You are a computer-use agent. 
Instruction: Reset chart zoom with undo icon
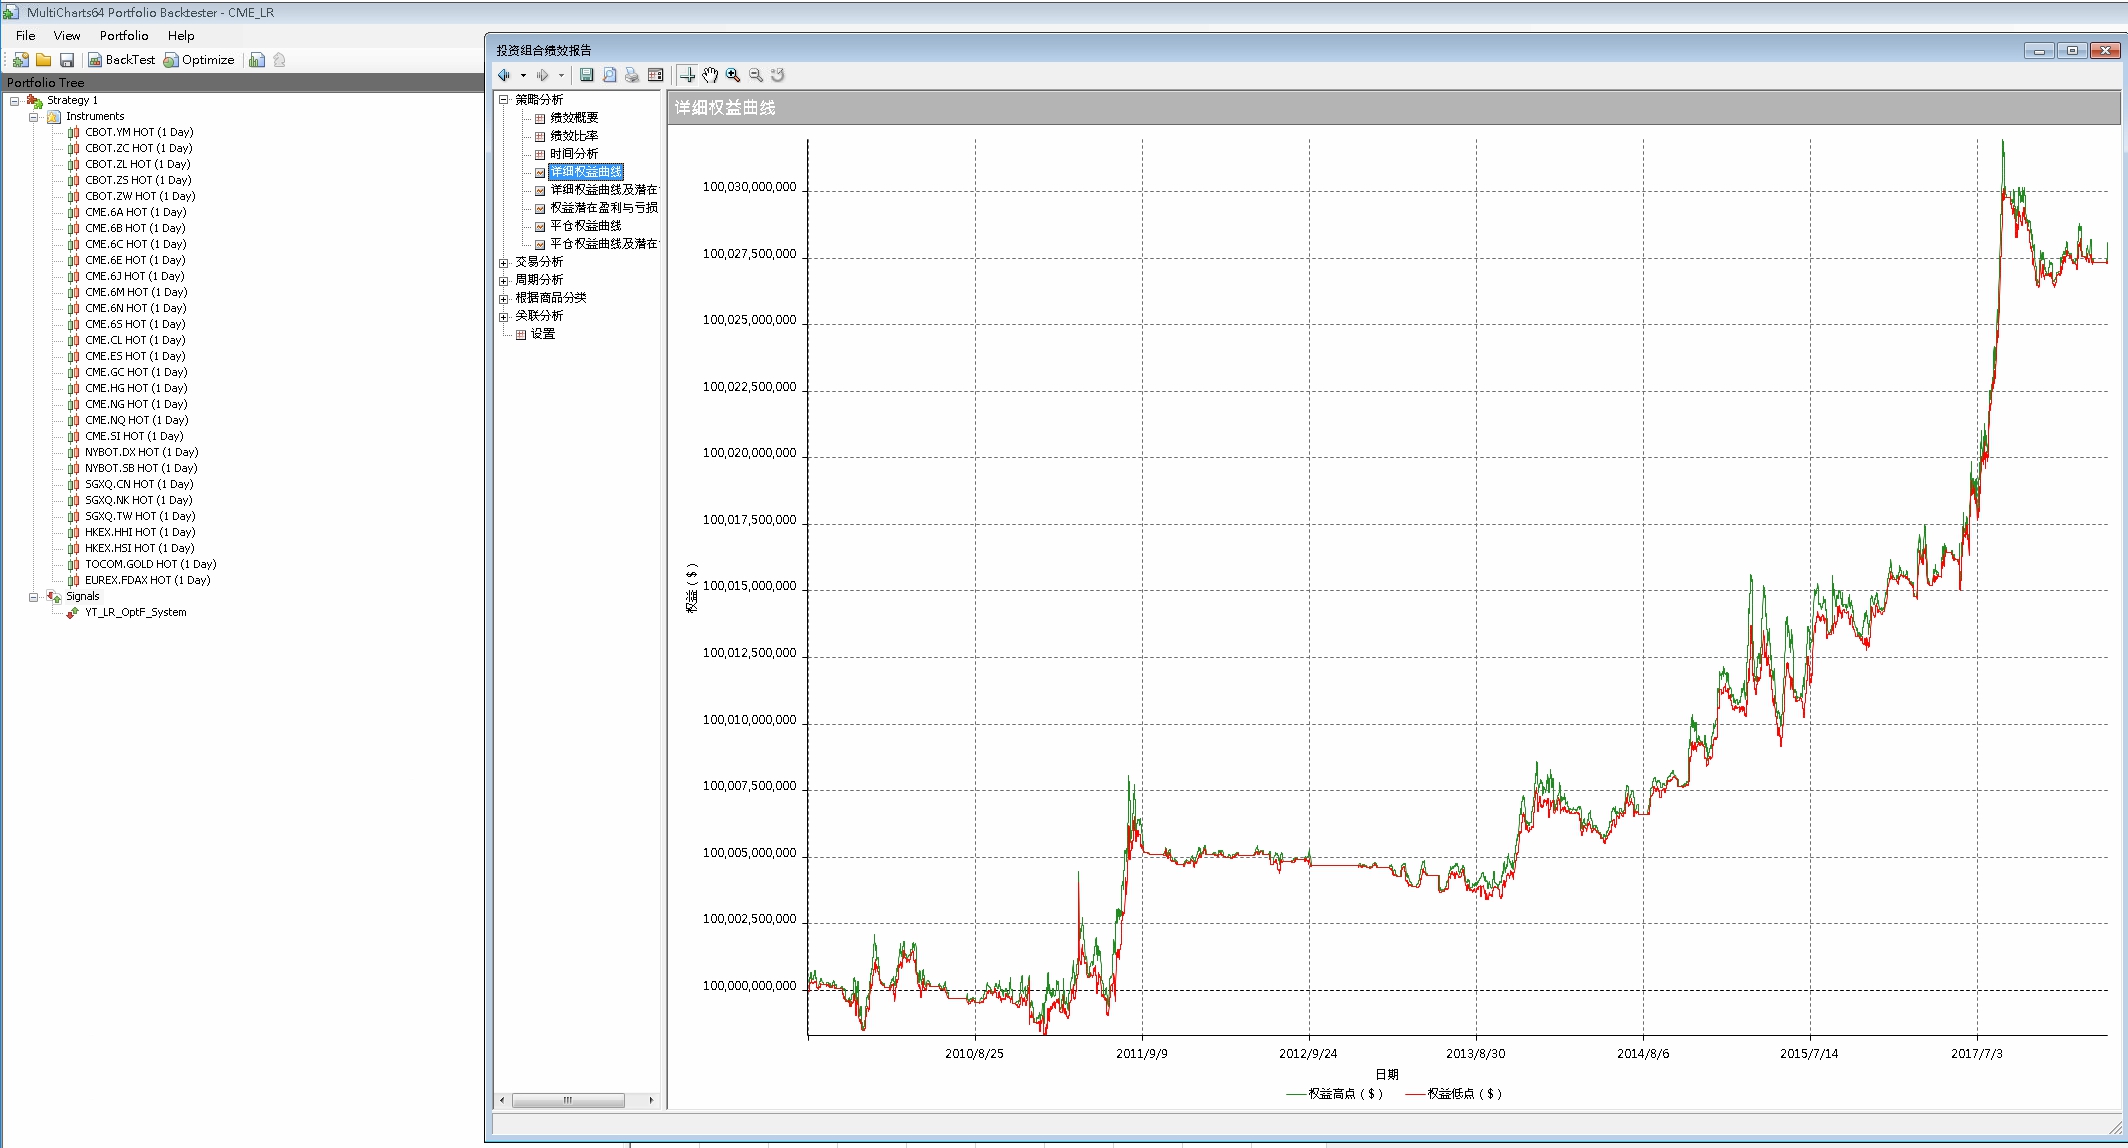pos(778,75)
